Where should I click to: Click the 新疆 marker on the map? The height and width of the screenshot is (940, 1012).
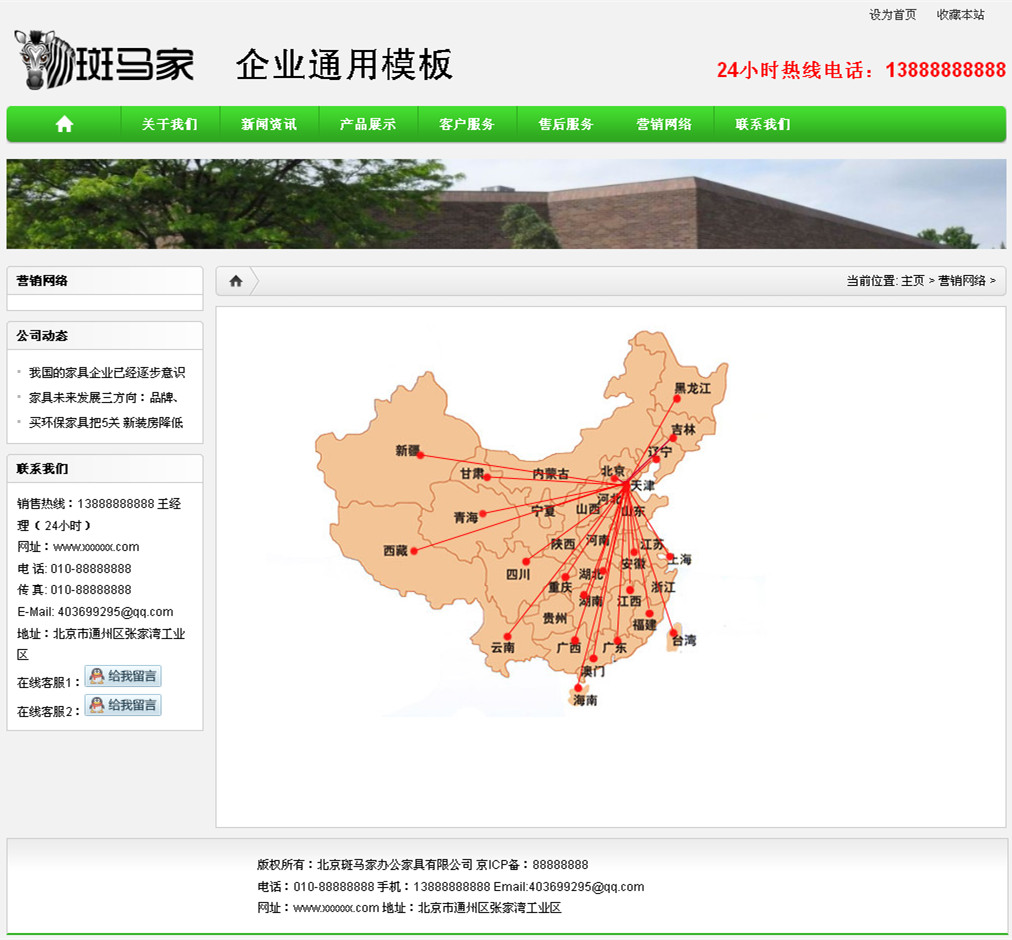(x=420, y=455)
